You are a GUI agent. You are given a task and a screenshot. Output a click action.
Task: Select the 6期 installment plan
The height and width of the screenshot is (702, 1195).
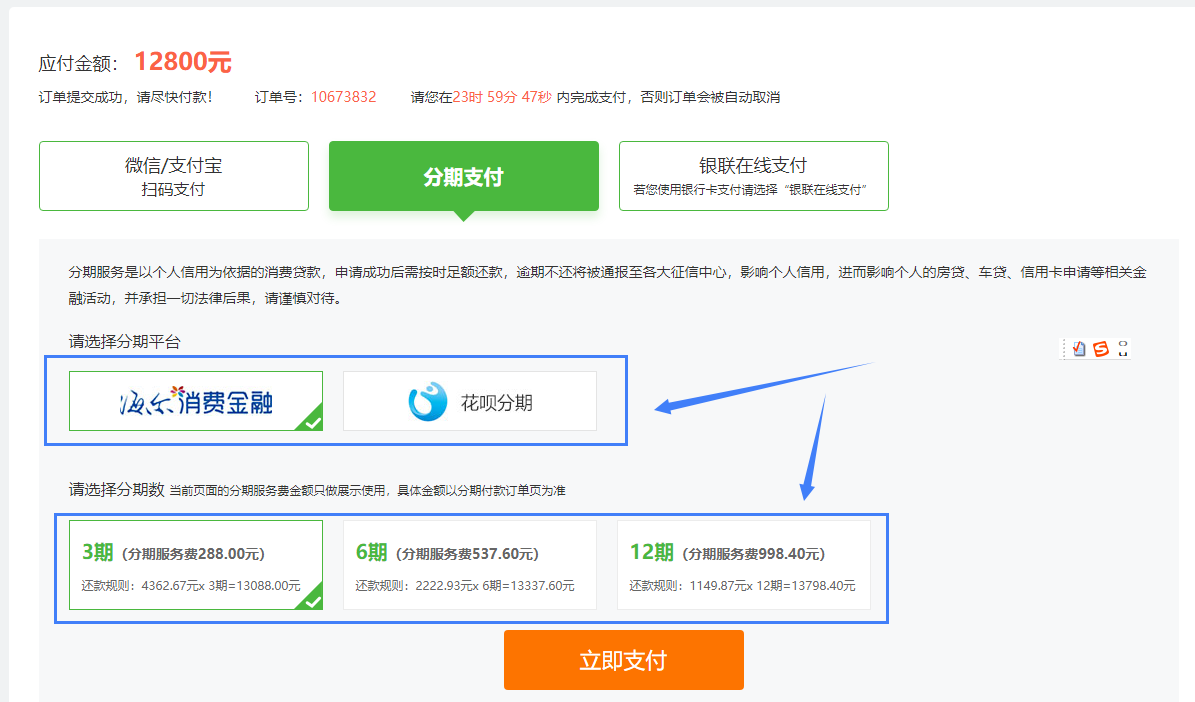point(469,565)
